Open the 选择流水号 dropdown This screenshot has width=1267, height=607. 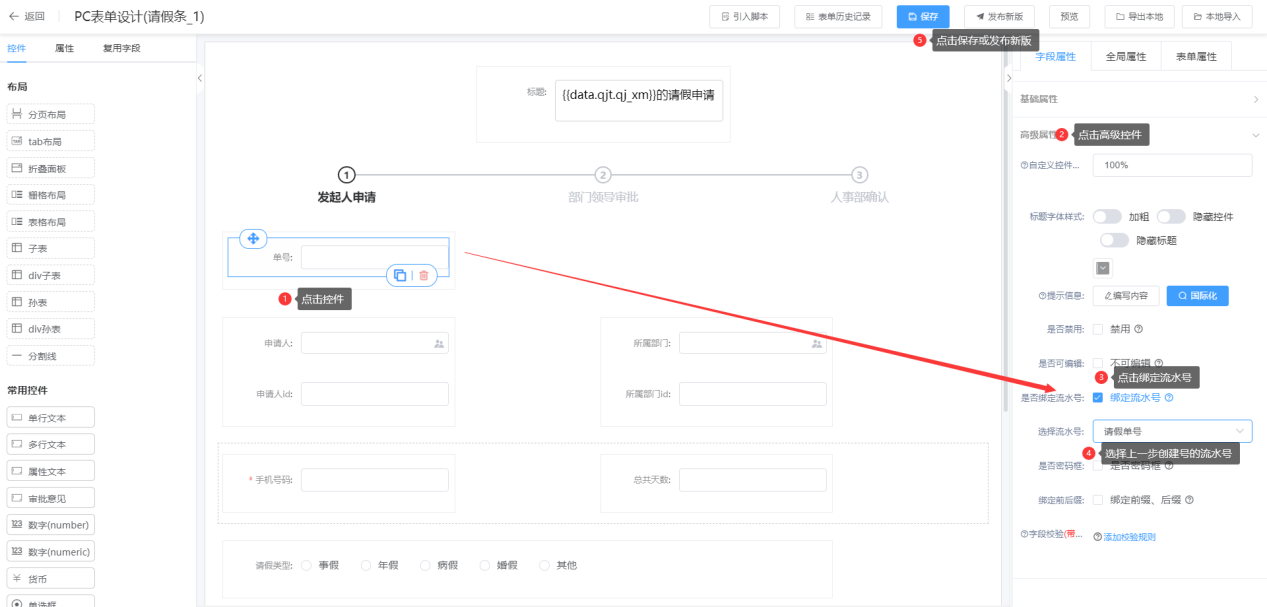(x=1171, y=431)
